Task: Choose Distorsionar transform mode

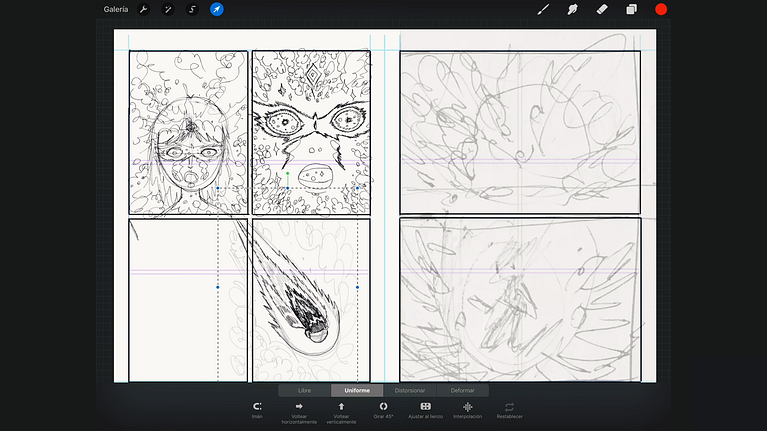Action: 410,390
